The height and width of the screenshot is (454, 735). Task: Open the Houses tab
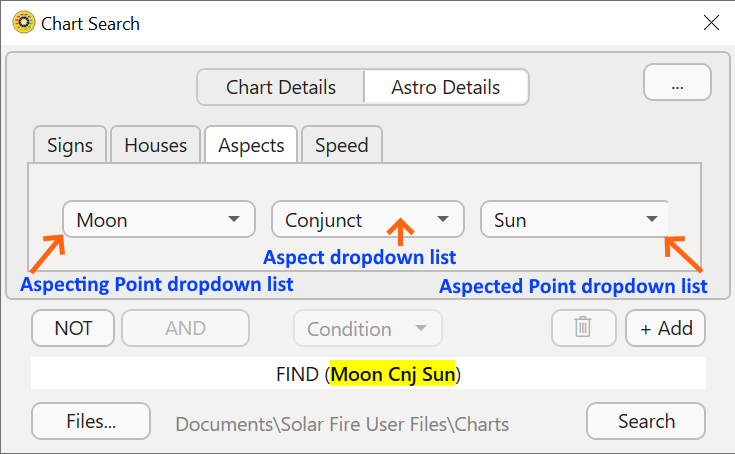[156, 145]
